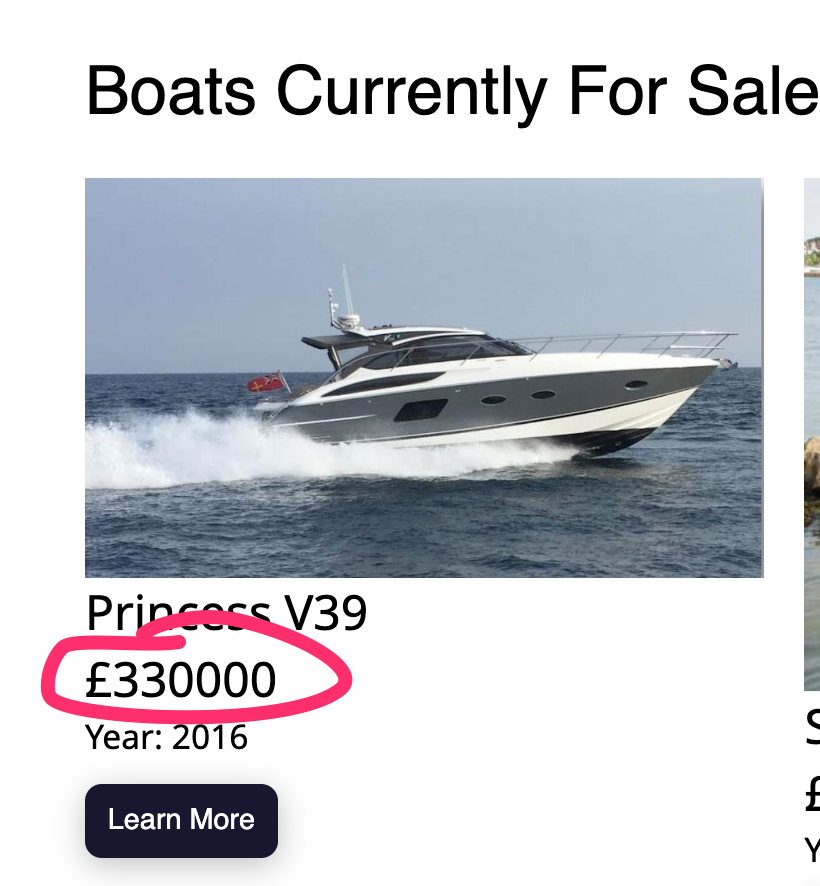Click the red ensign flag on the boat

pos(267,383)
